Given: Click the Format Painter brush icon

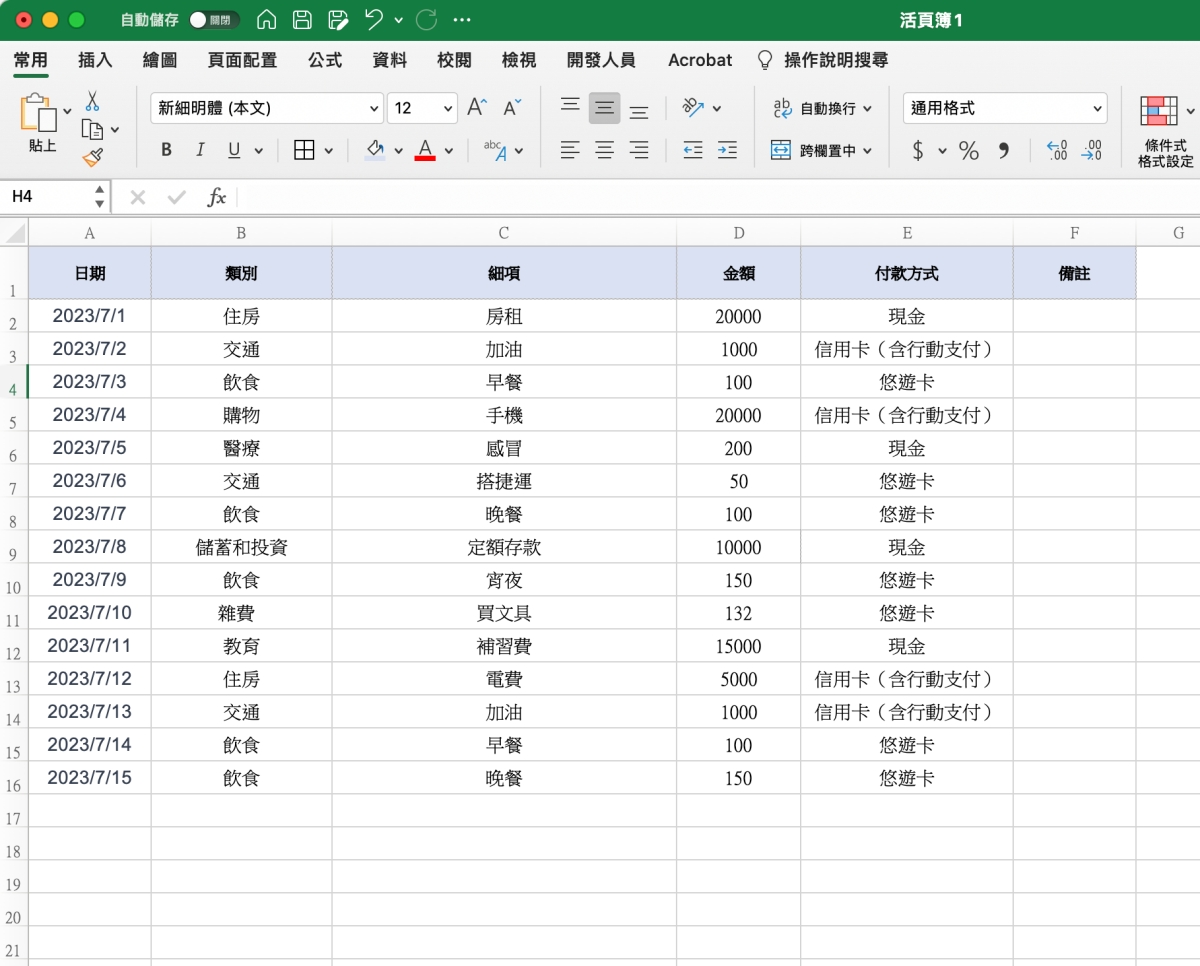Looking at the screenshot, I should pos(93,157).
